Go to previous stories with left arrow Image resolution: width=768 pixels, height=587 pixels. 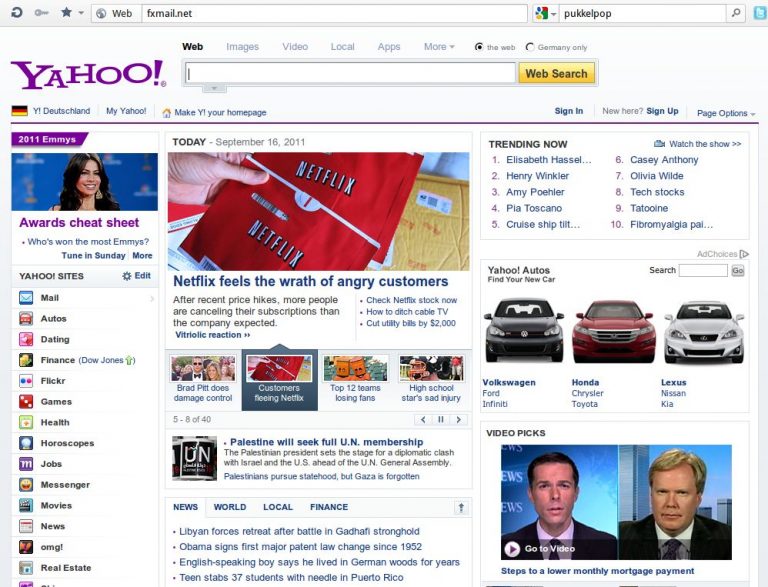coord(423,419)
